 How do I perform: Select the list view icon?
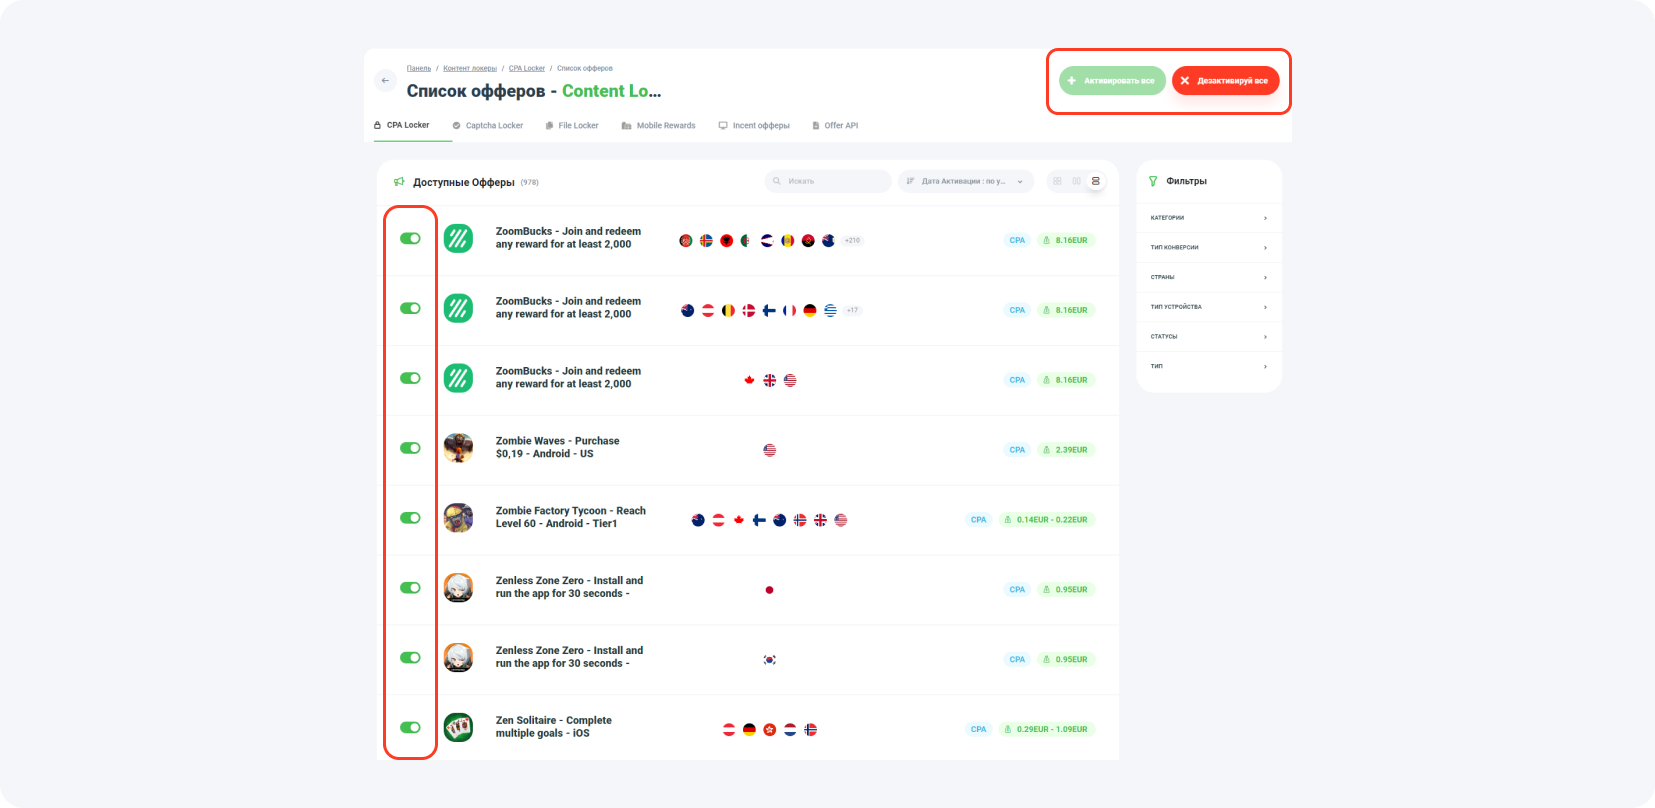click(1096, 181)
